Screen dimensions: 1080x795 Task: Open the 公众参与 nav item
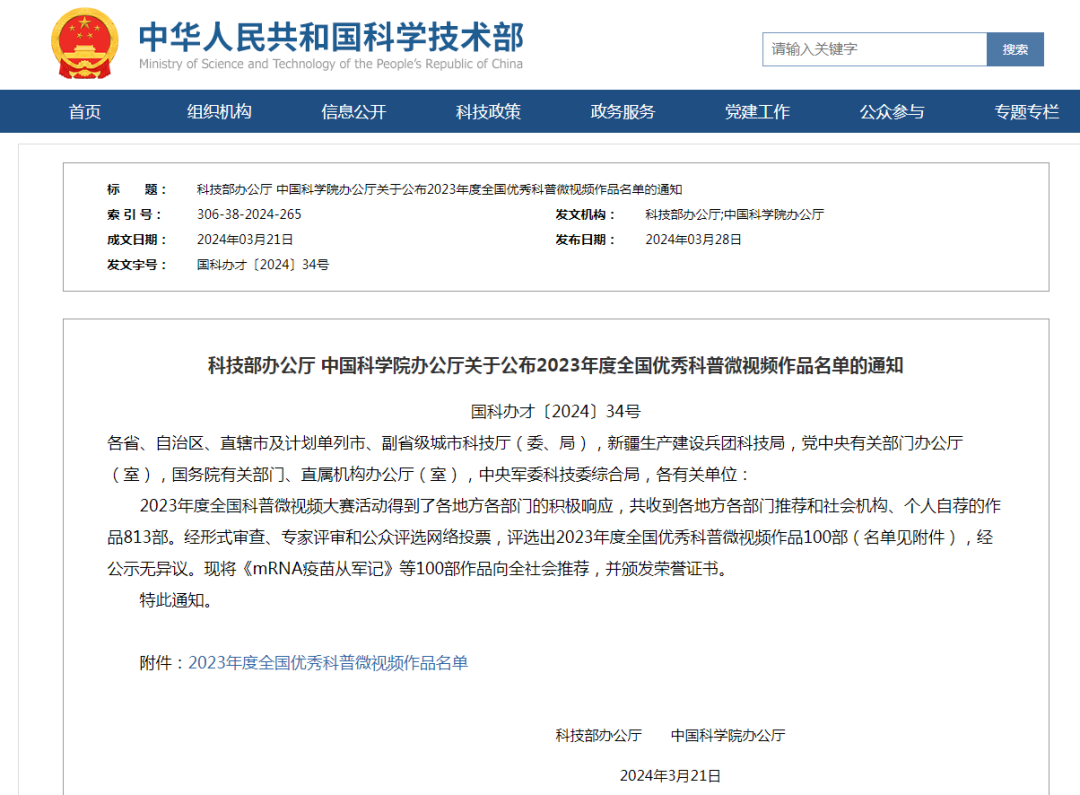click(x=891, y=112)
